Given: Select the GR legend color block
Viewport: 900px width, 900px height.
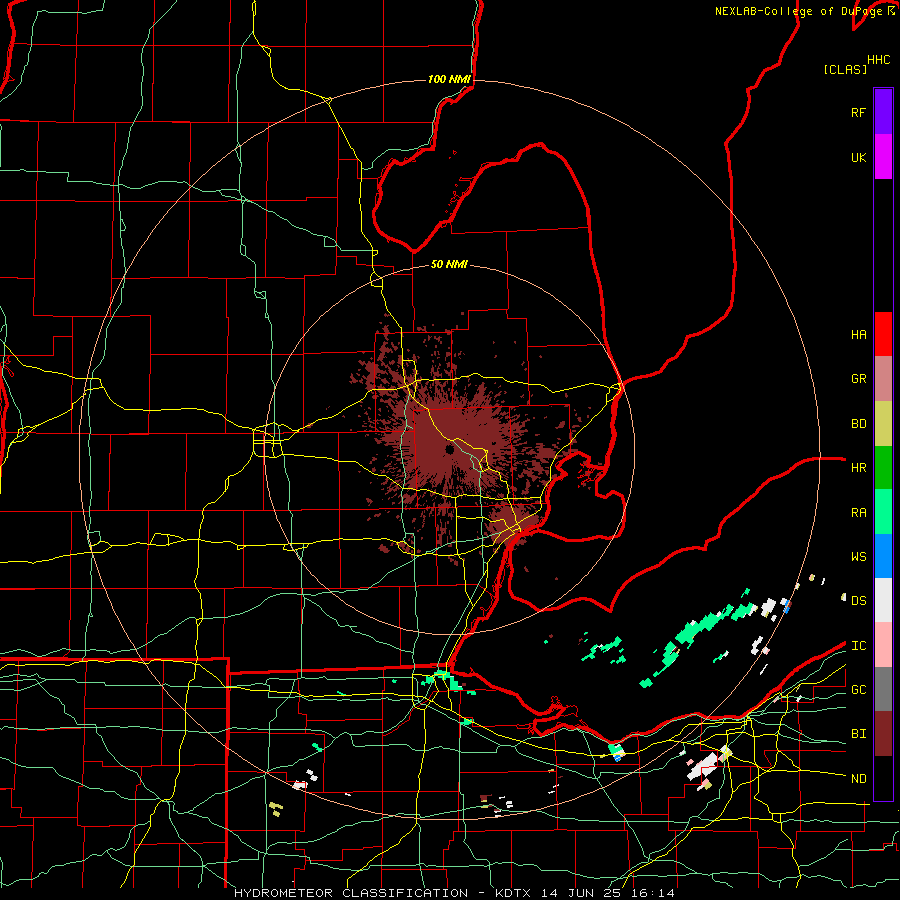Looking at the screenshot, I should click(x=883, y=379).
